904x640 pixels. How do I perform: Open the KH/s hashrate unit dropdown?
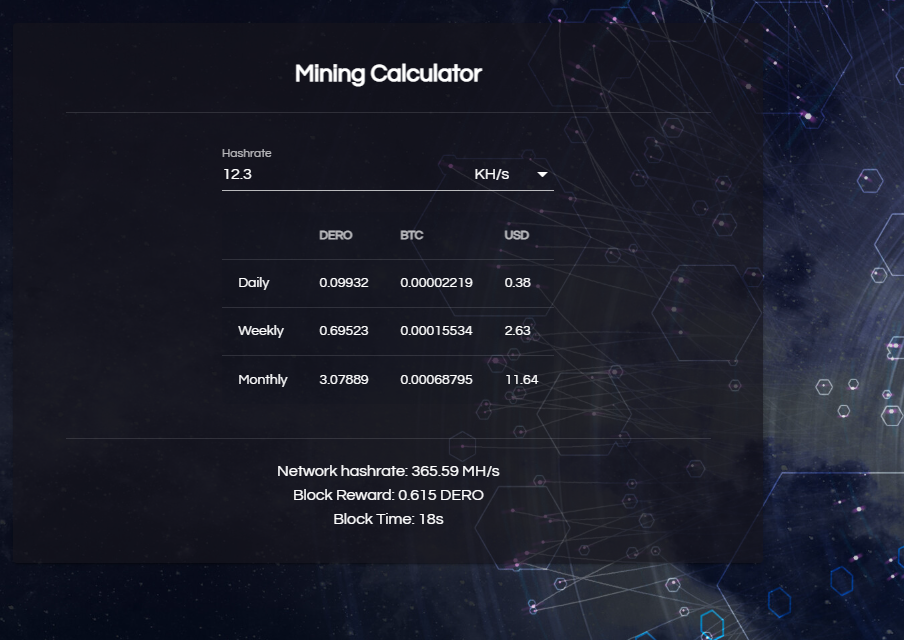(510, 174)
